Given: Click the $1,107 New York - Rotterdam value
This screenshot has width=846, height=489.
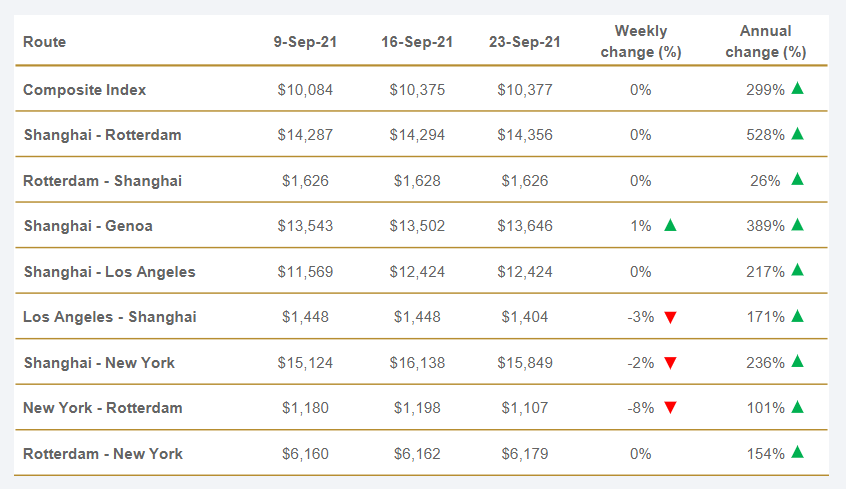Looking at the screenshot, I should [525, 408].
